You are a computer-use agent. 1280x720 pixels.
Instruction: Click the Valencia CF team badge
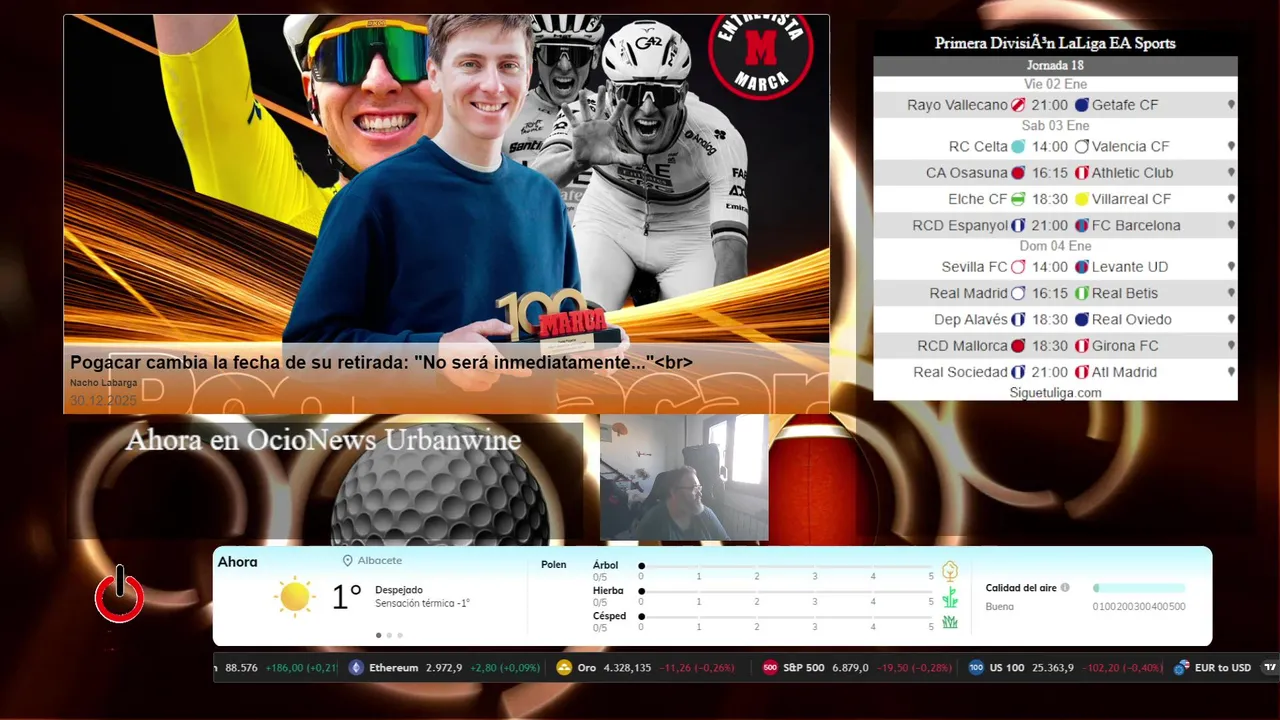coord(1082,146)
